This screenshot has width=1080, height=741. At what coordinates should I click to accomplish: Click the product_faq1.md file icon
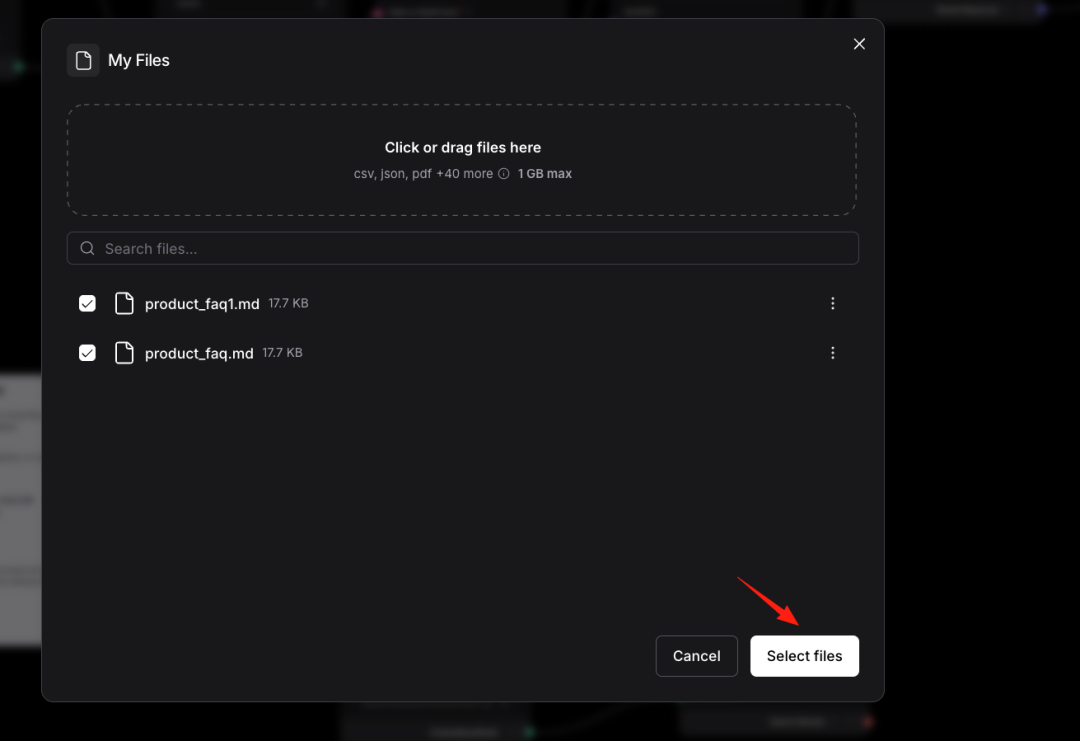pos(124,303)
